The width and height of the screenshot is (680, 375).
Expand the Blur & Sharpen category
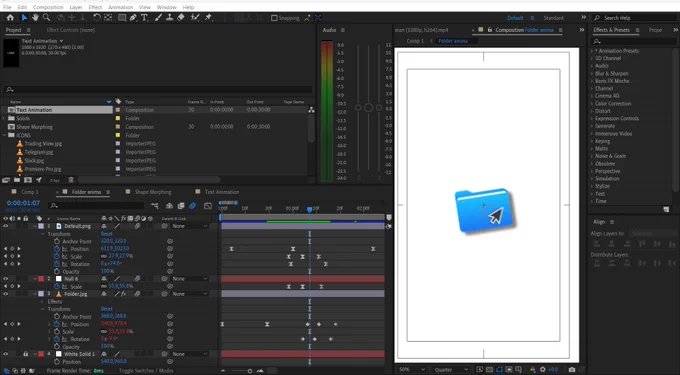tap(592, 73)
